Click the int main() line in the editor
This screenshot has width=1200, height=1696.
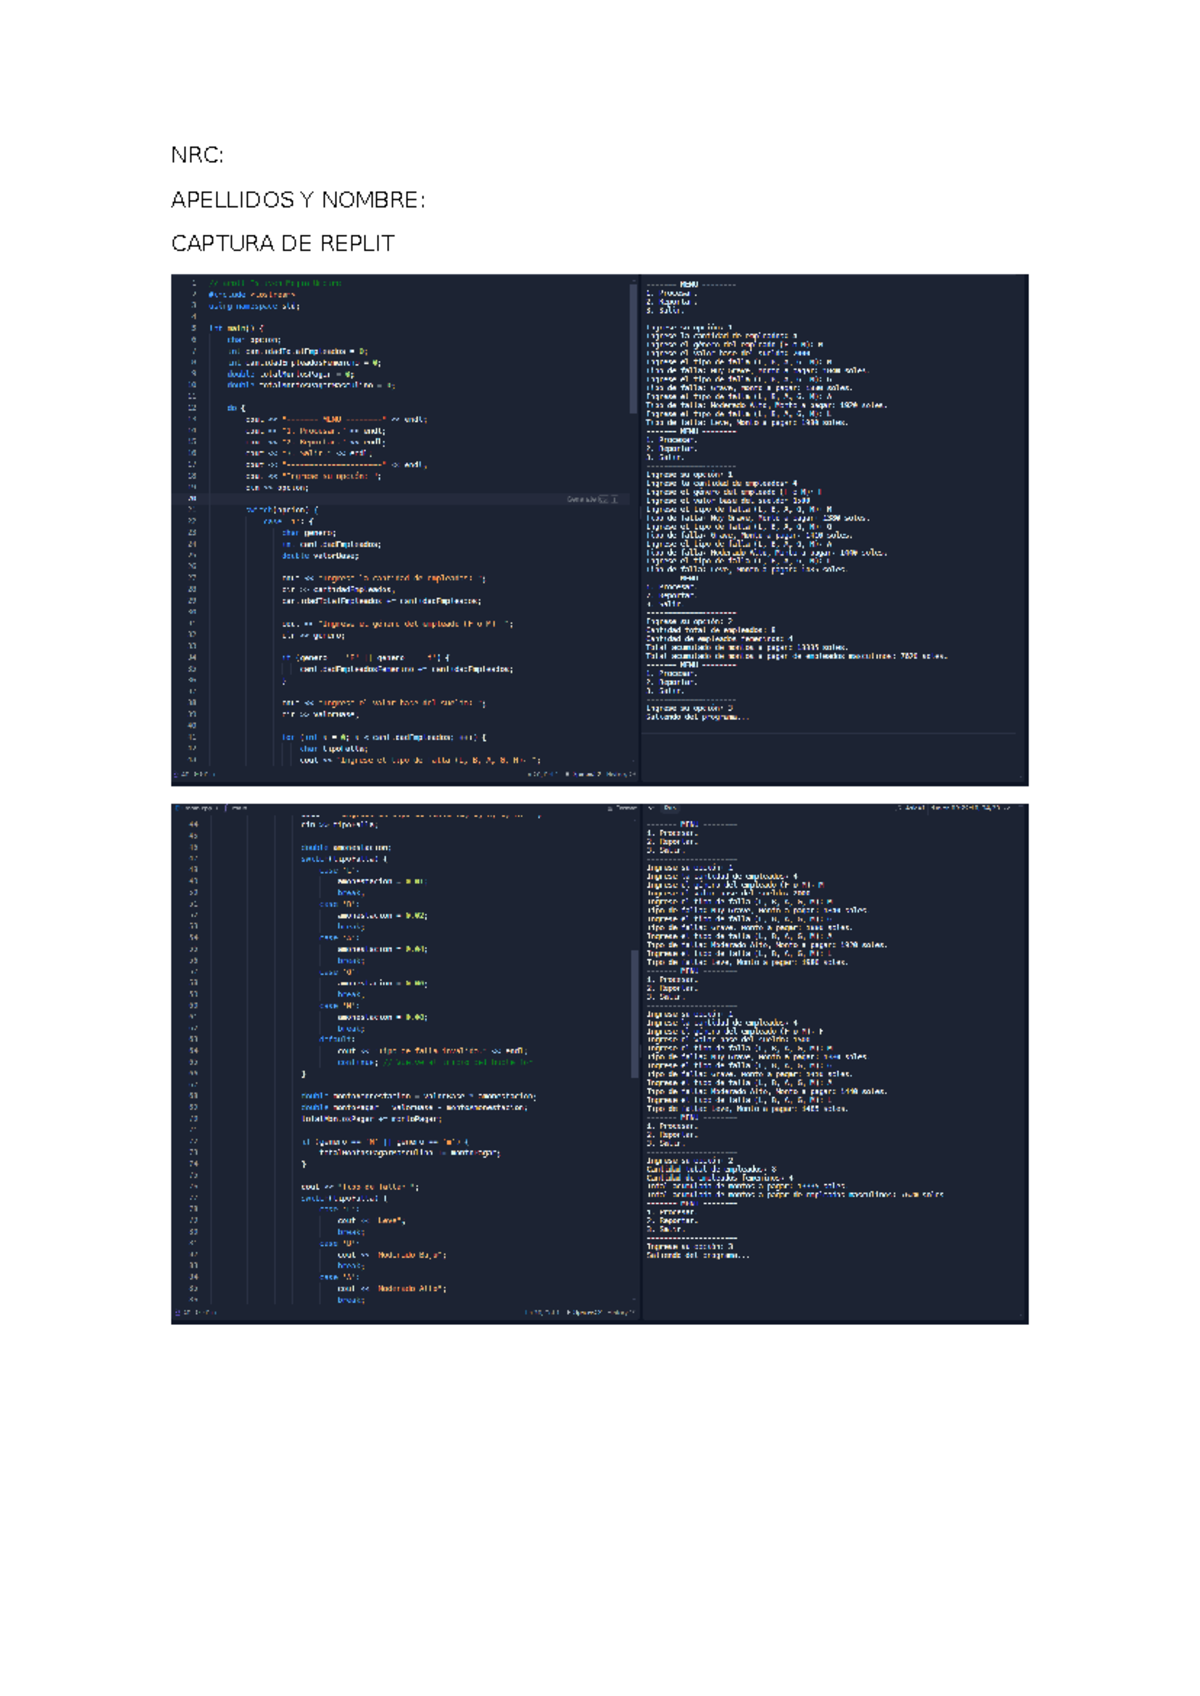pos(236,328)
